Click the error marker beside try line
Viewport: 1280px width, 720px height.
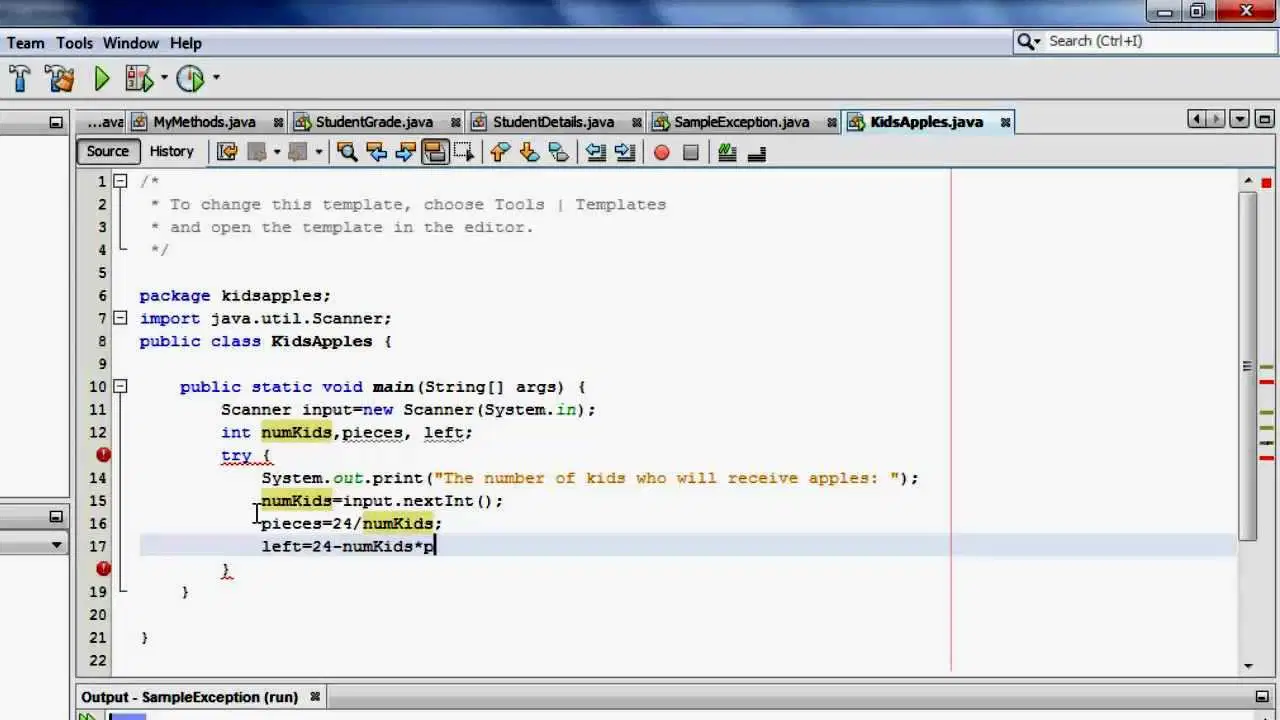103,455
